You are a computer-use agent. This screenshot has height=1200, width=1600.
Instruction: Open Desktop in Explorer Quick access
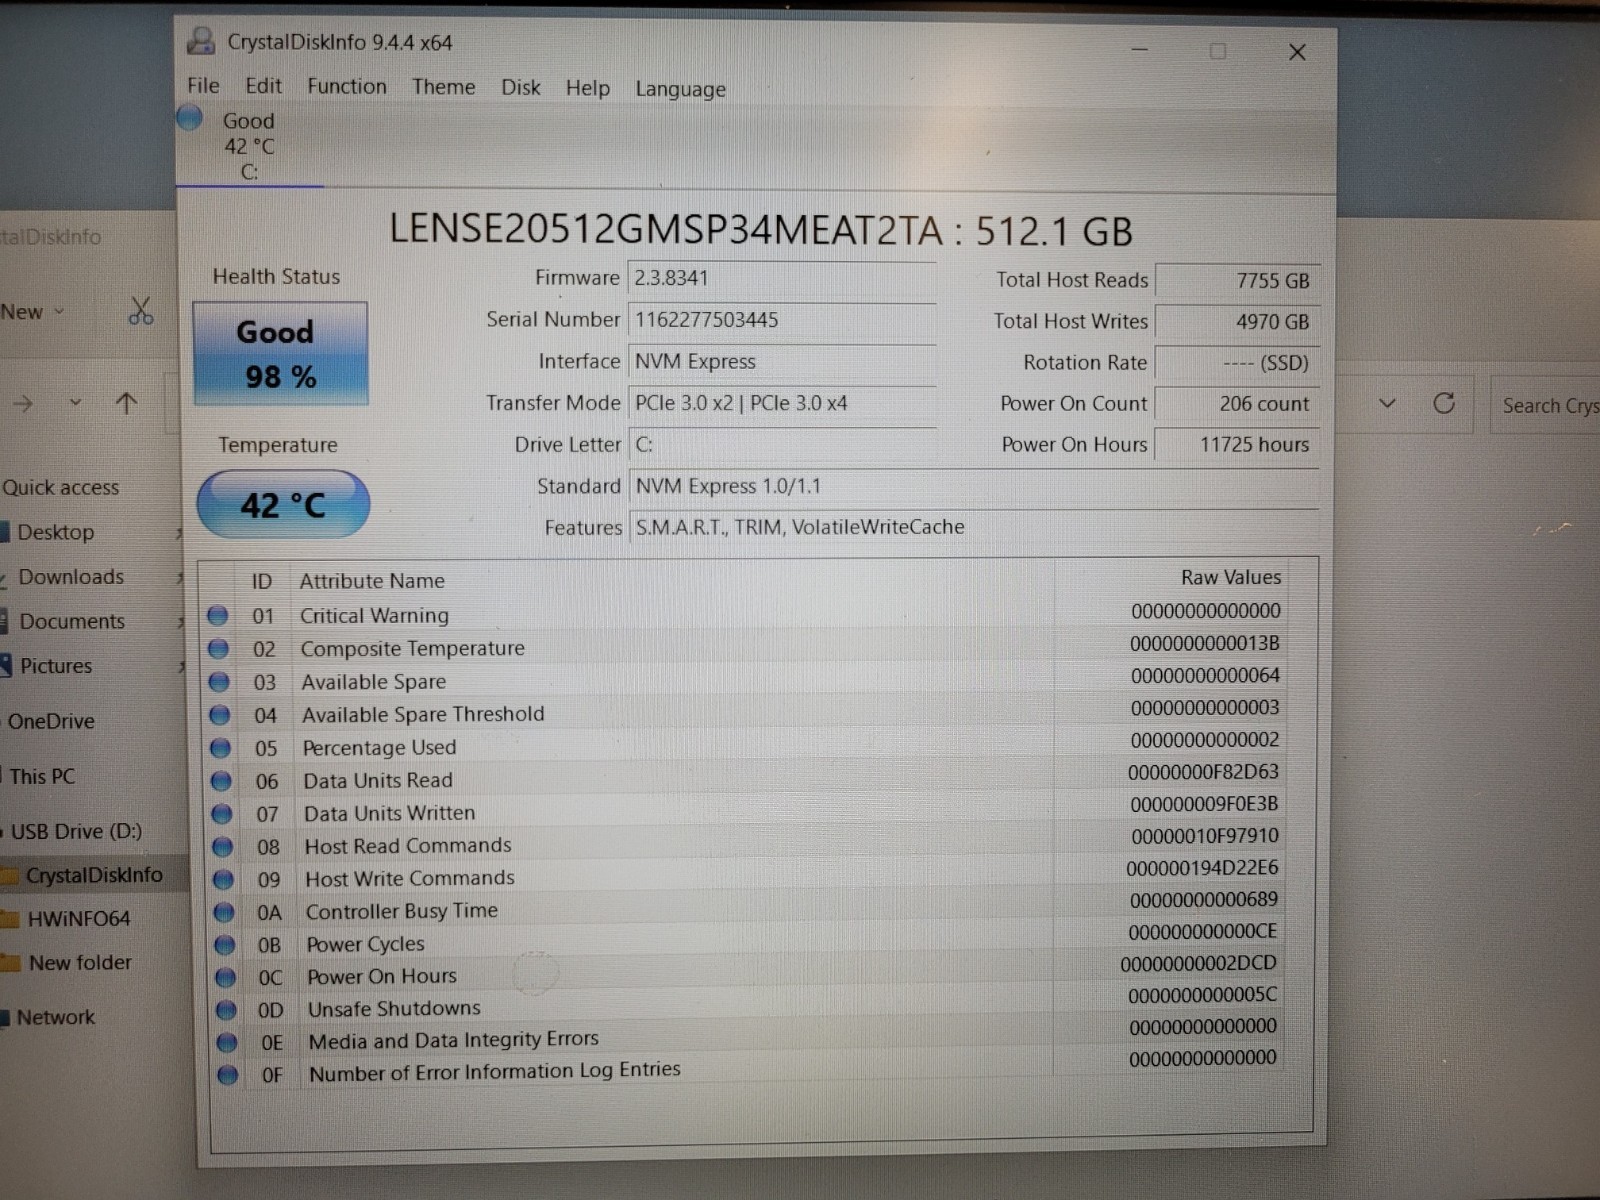(55, 532)
